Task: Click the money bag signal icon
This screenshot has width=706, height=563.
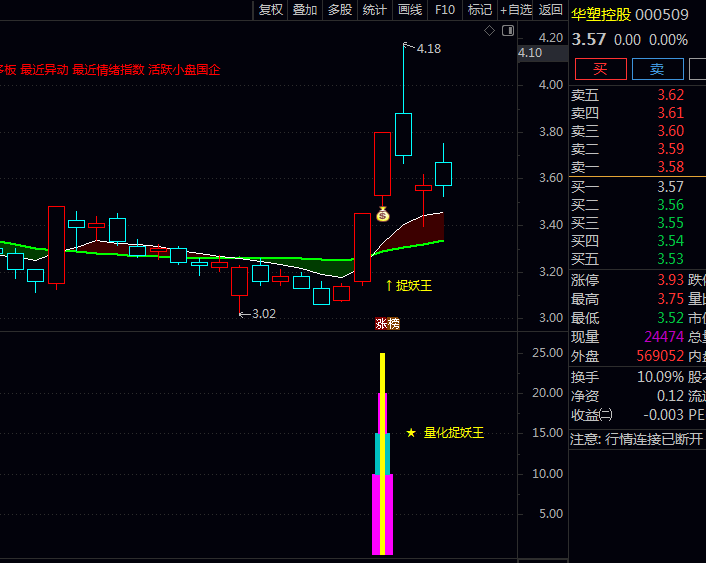Action: click(383, 214)
